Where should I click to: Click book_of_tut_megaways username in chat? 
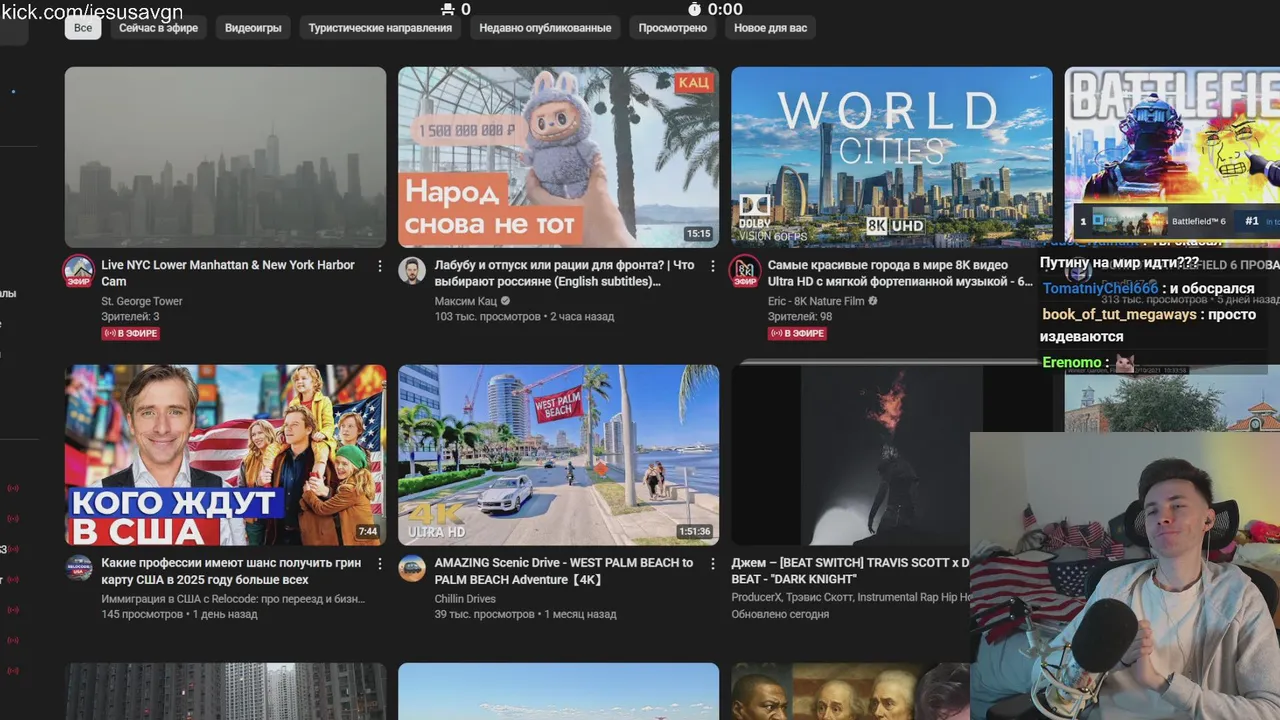pyautogui.click(x=1119, y=314)
